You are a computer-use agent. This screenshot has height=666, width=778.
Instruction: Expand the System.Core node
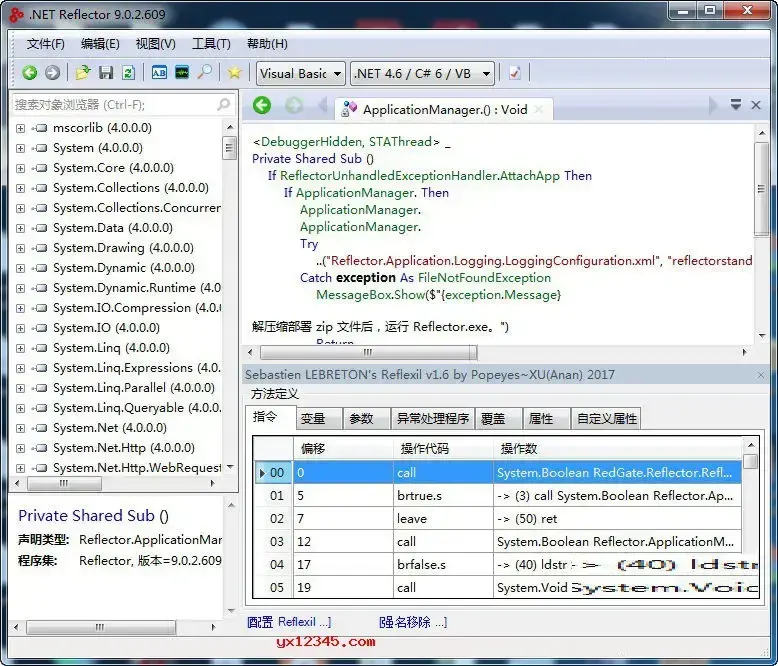(20, 168)
